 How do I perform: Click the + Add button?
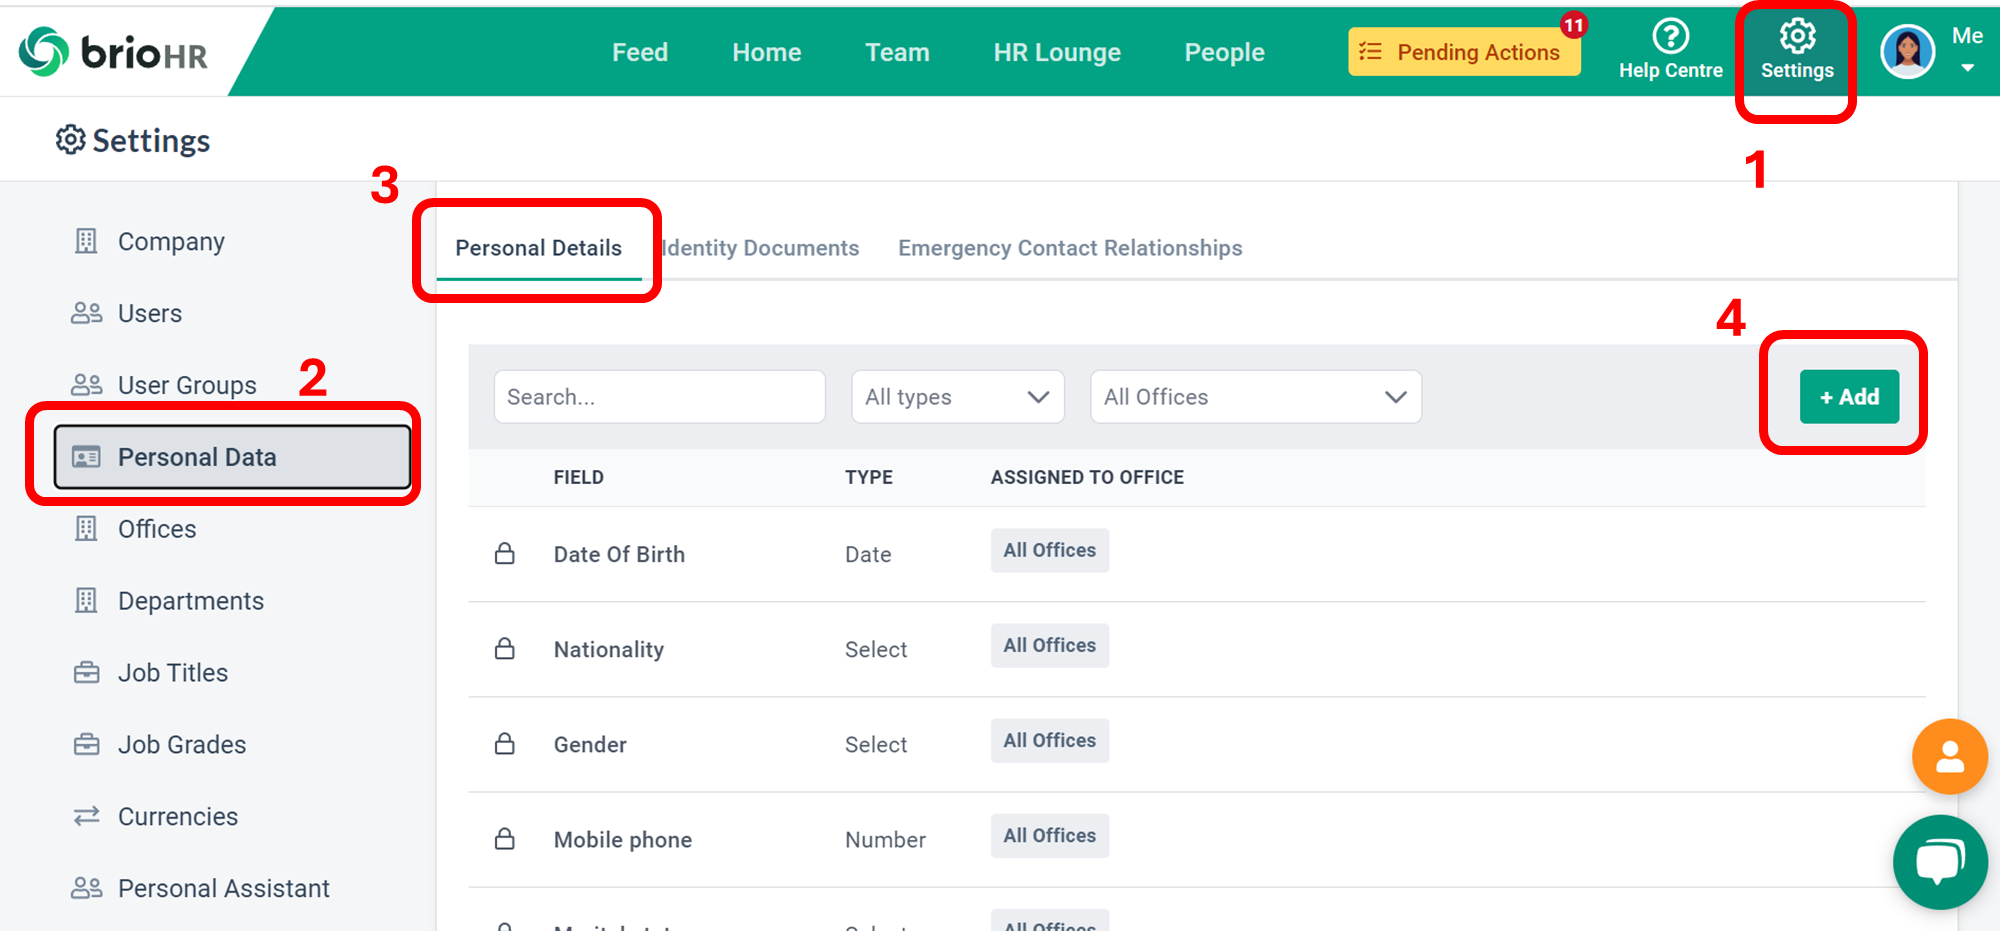[1849, 397]
